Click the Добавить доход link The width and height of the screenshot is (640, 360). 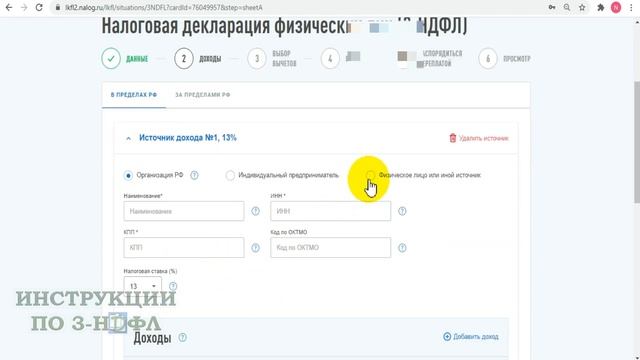click(471, 336)
